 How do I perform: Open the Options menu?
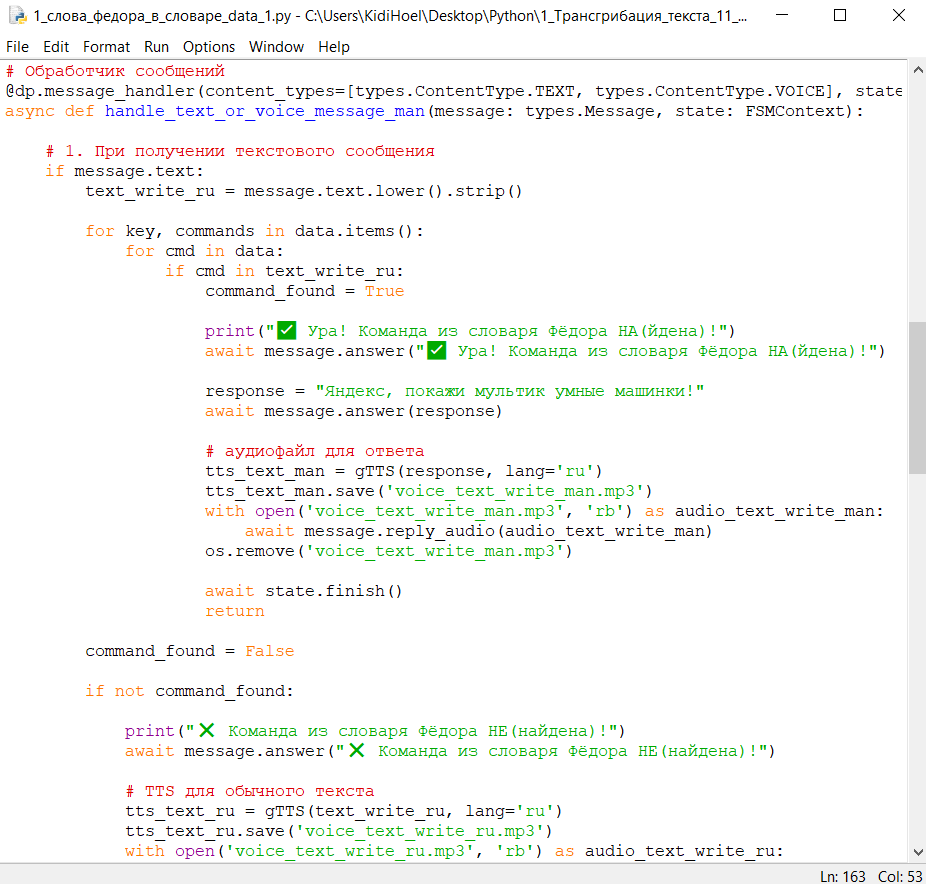208,47
